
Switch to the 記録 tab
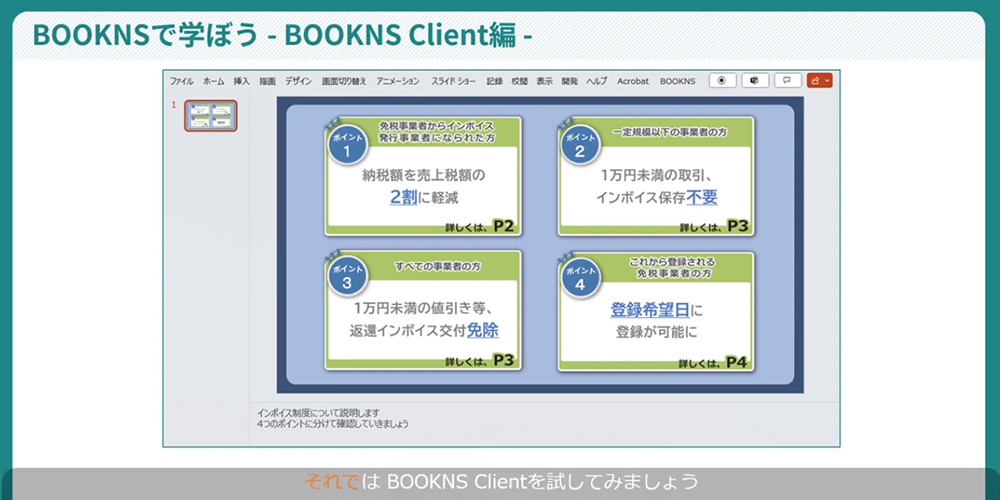495,82
